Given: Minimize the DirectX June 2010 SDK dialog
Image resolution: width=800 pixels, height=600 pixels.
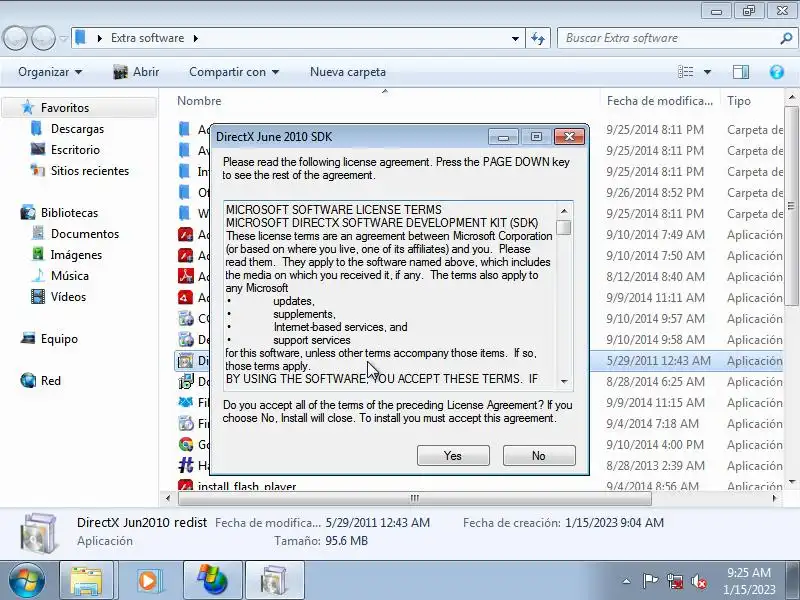Looking at the screenshot, I should pyautogui.click(x=503, y=136).
